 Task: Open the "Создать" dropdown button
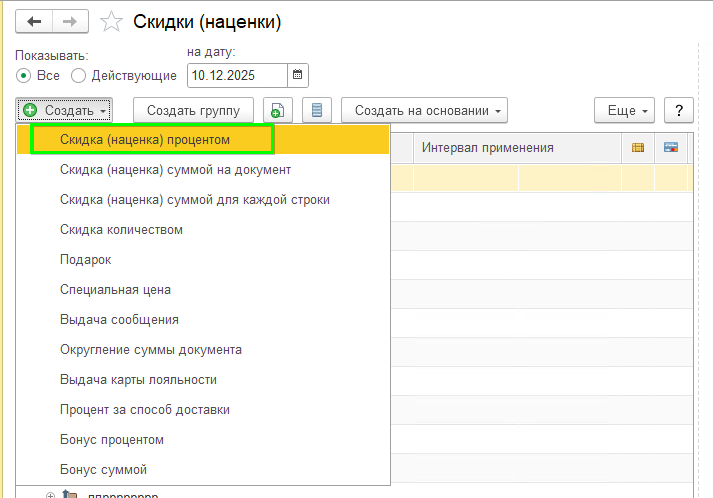point(64,110)
